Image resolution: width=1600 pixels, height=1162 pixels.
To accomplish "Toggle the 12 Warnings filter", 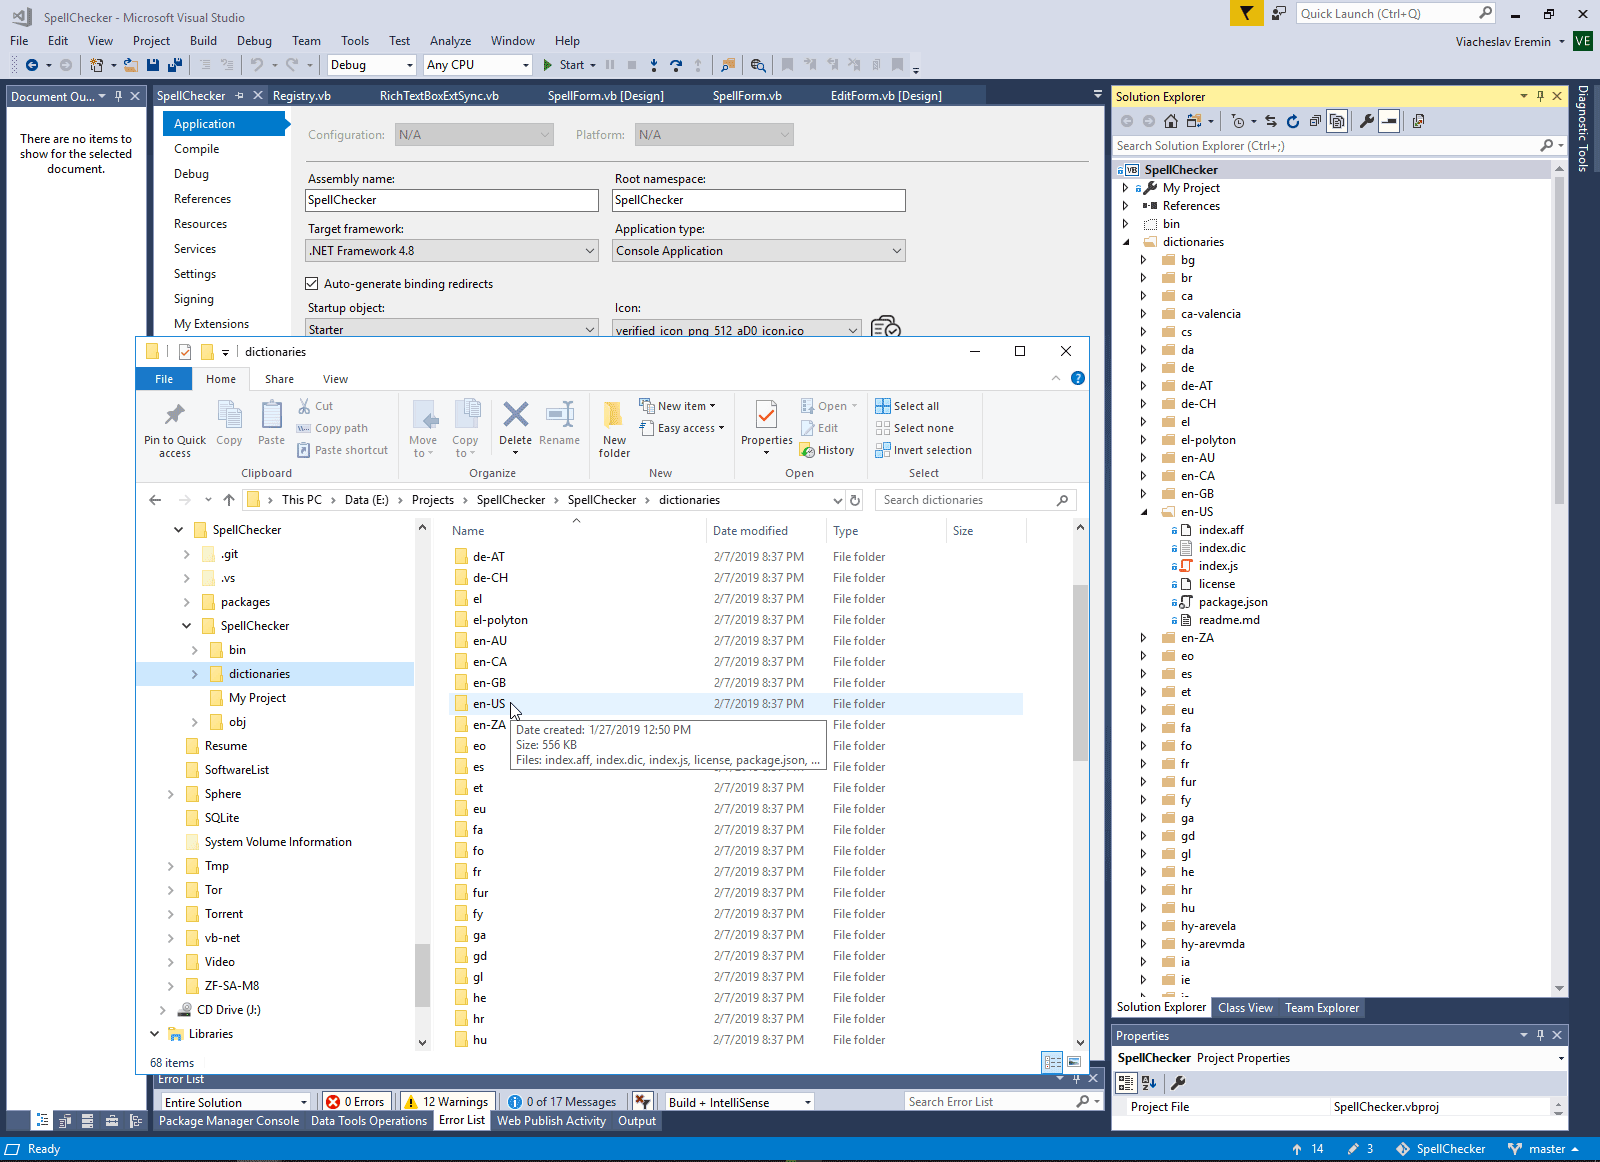I will click(x=446, y=1102).
